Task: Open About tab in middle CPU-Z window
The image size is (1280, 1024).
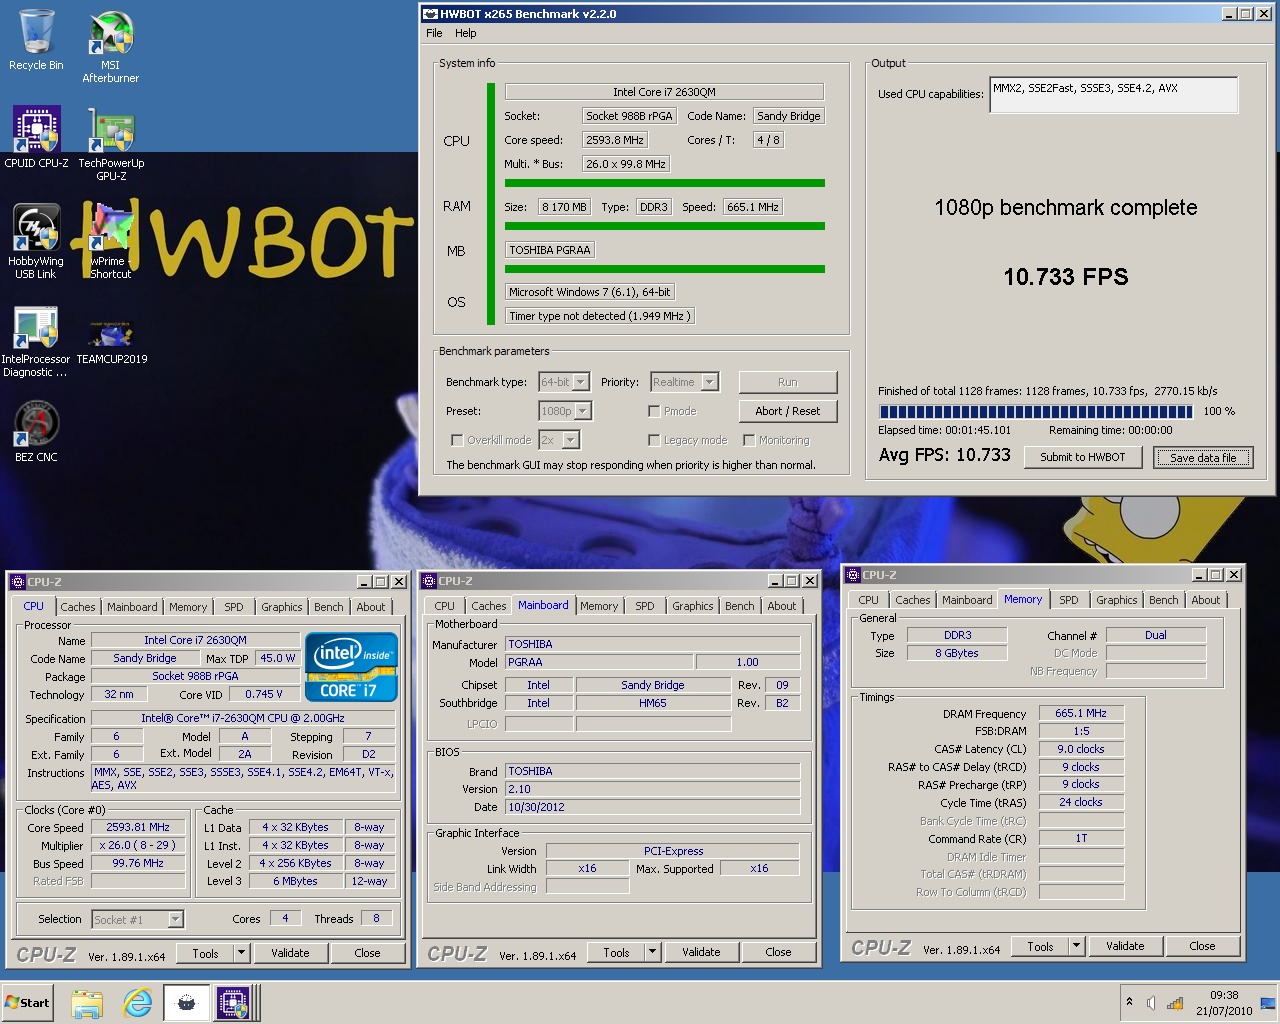Action: point(782,606)
